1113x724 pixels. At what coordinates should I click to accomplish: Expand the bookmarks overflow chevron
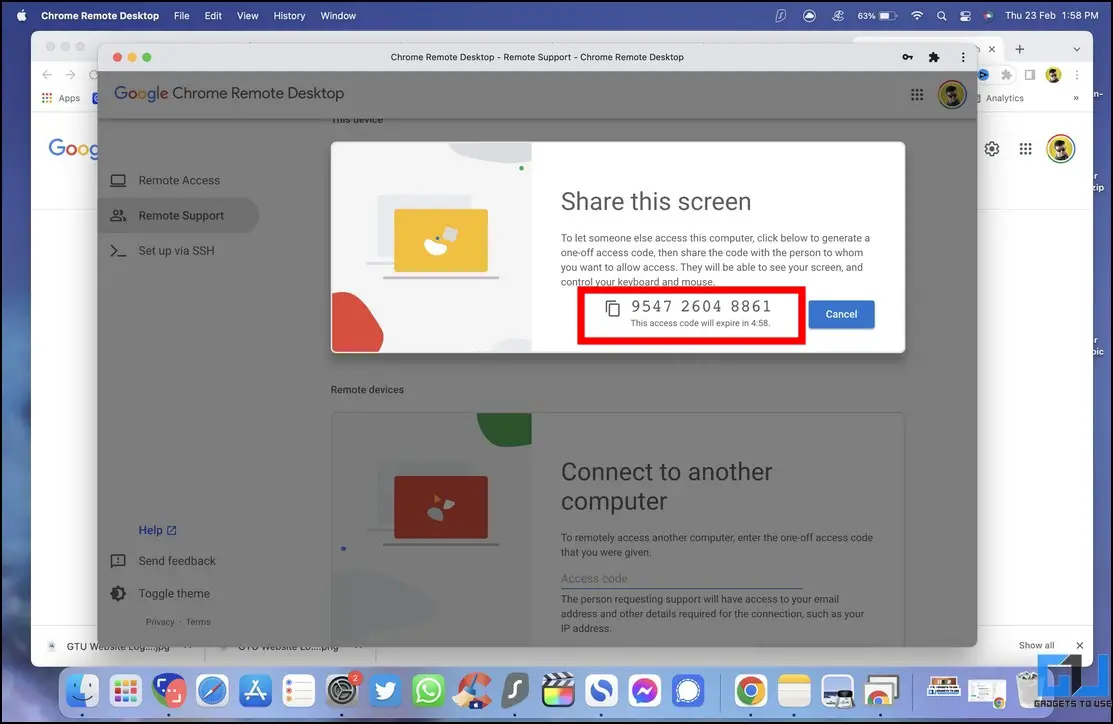(1076, 98)
